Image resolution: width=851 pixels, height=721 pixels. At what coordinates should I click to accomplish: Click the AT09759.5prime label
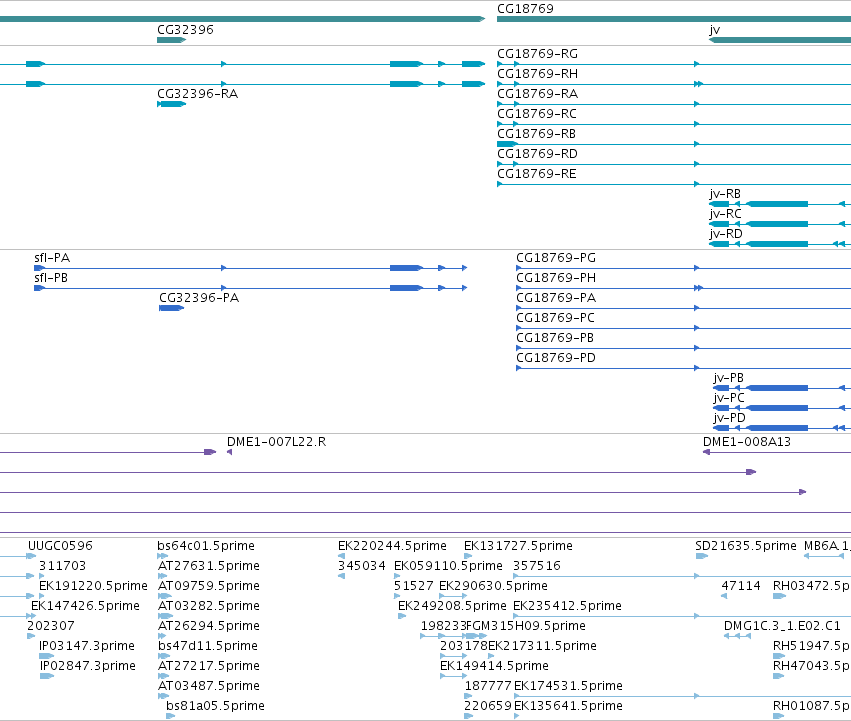tap(209, 586)
